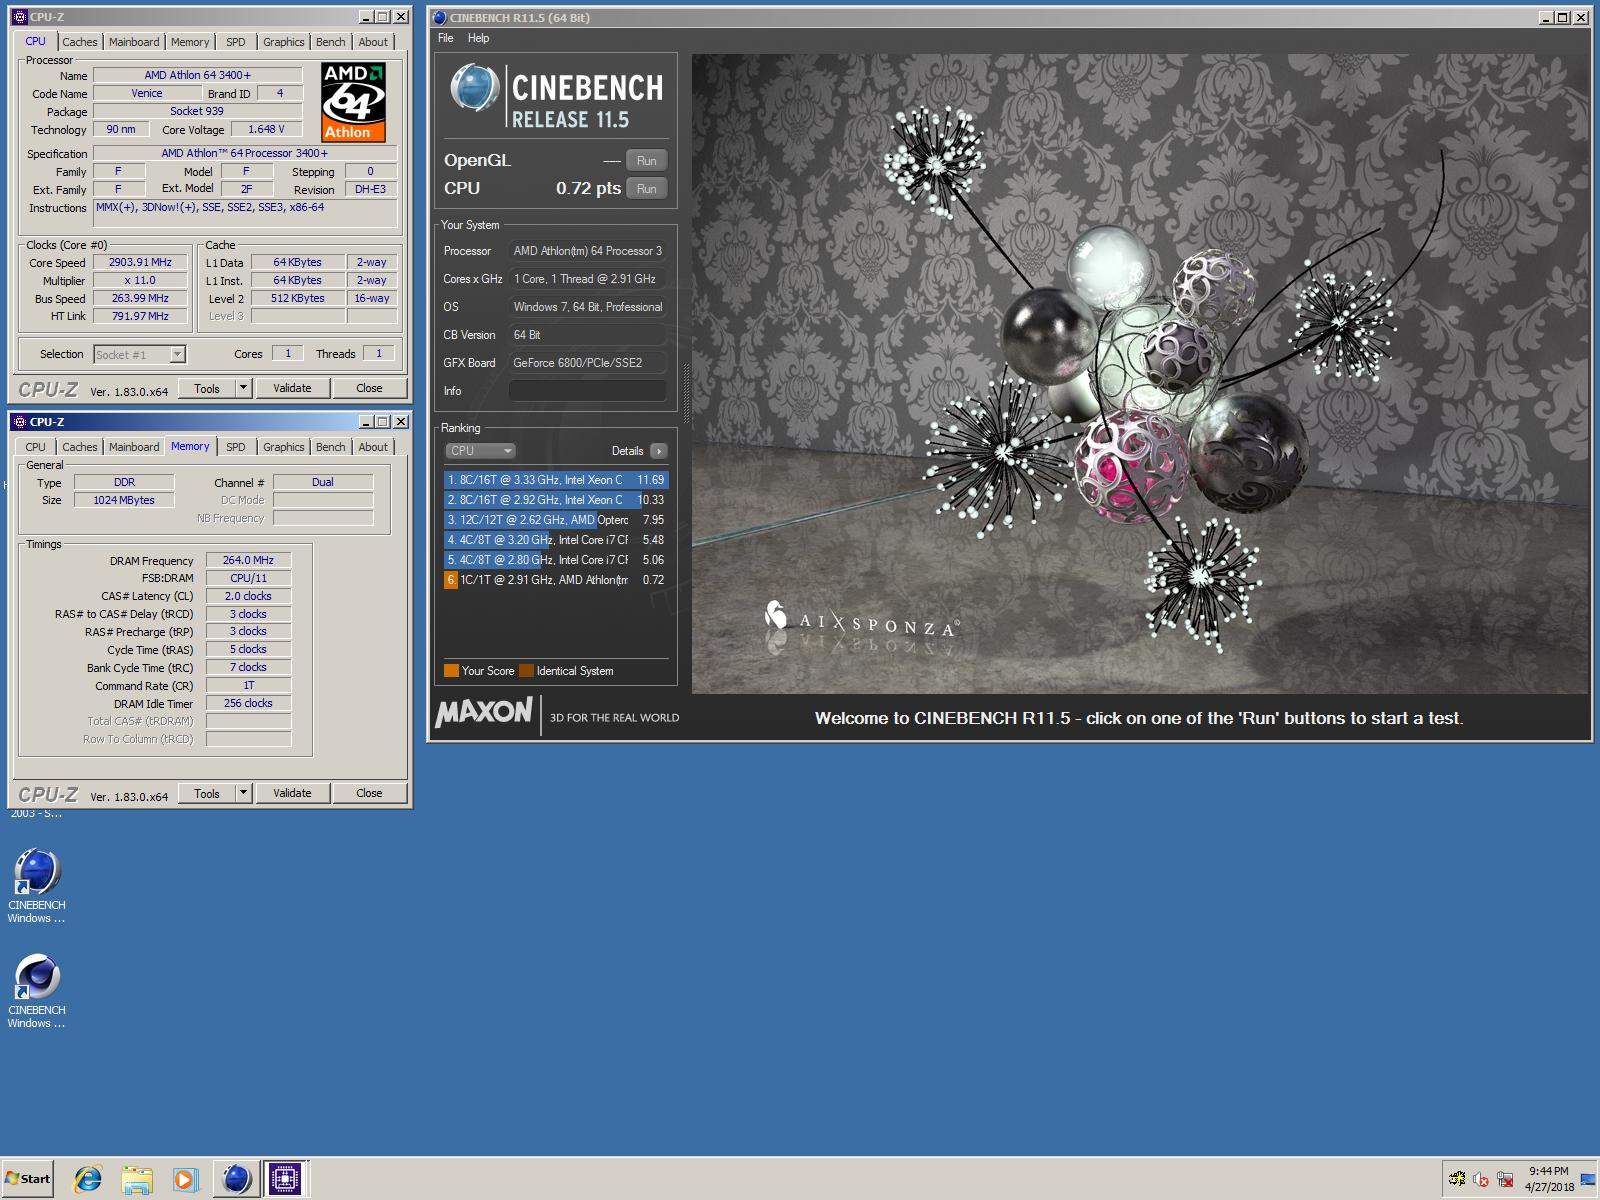1600x1200 pixels.
Task: Click CPU-Z title bar icon in Memory window
Action: (20, 422)
